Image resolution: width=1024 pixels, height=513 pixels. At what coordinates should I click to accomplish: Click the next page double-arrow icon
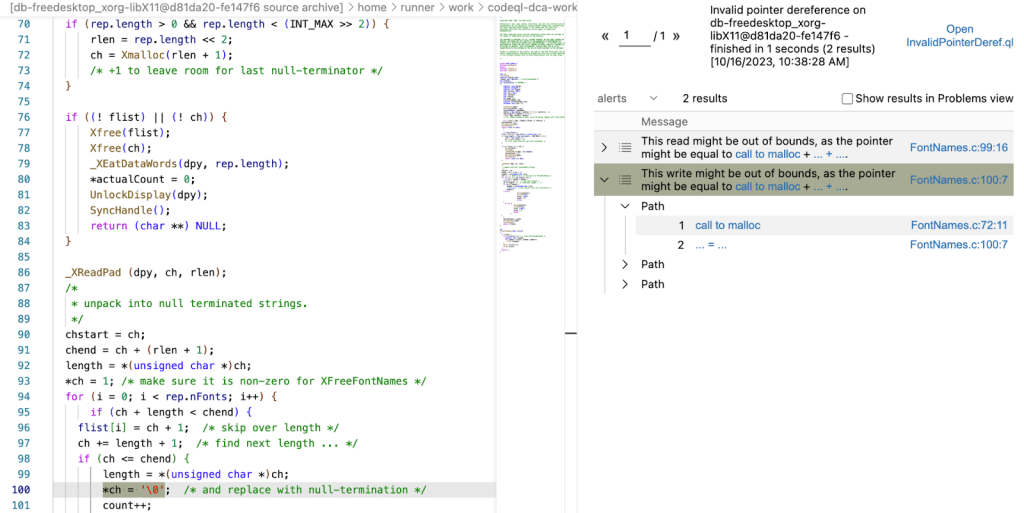676,36
